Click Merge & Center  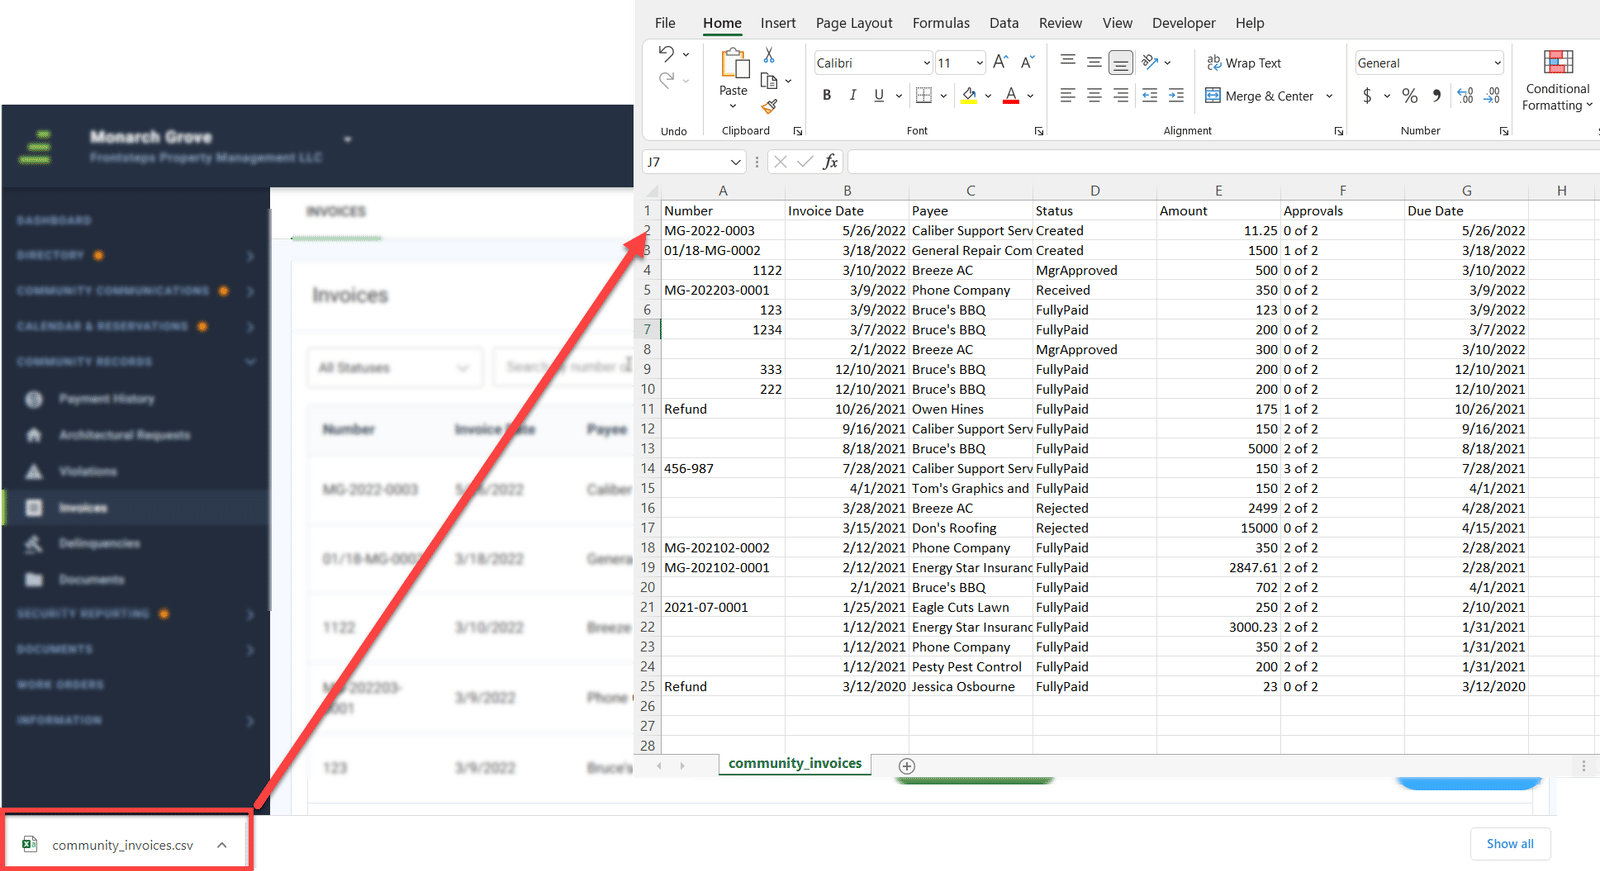click(1260, 96)
